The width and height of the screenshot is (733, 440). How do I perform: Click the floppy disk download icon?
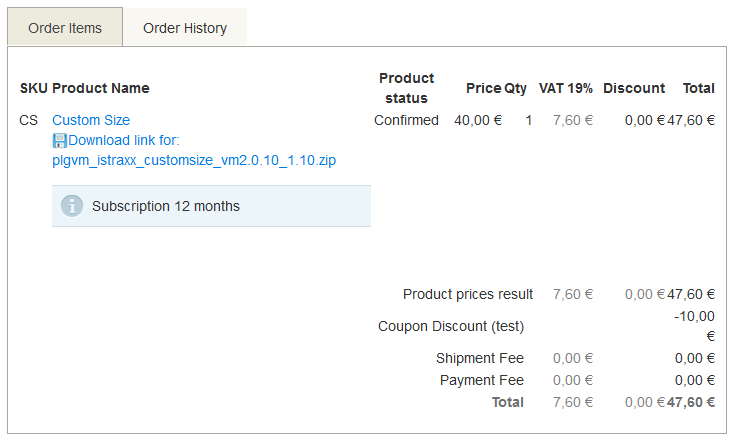click(59, 141)
